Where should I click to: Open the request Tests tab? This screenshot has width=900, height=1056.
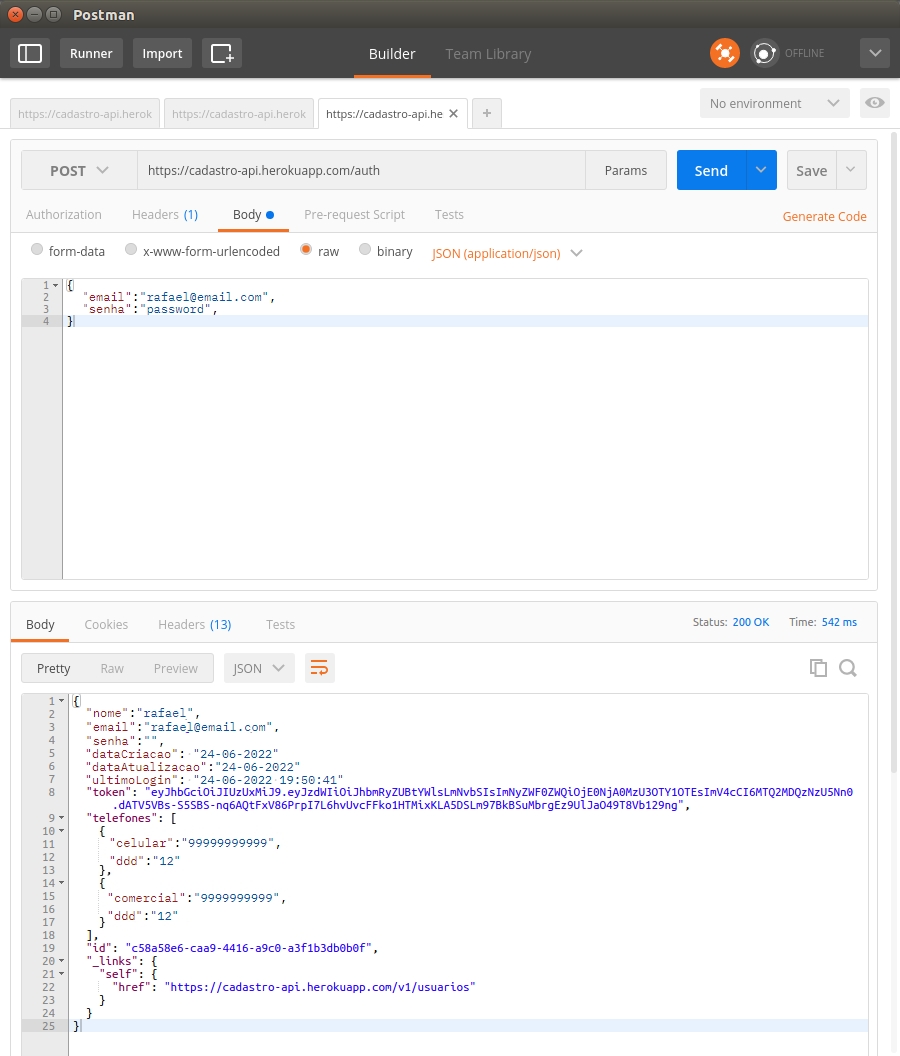click(449, 214)
